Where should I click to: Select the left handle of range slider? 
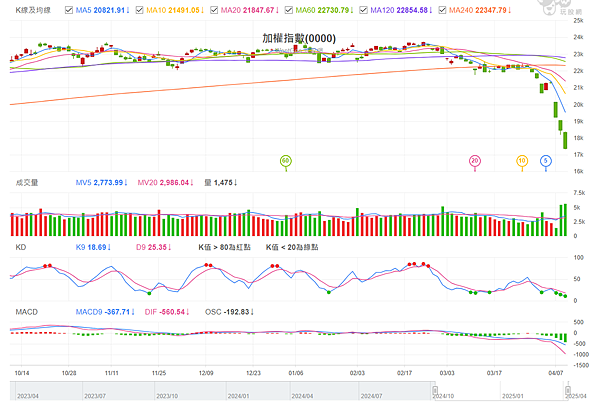coord(435,390)
